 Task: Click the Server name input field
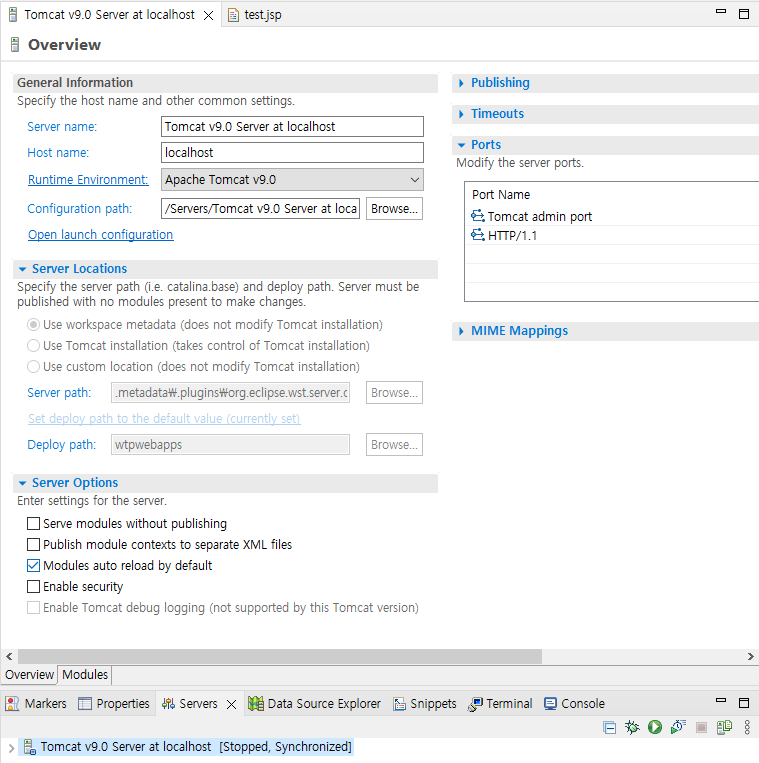292,127
